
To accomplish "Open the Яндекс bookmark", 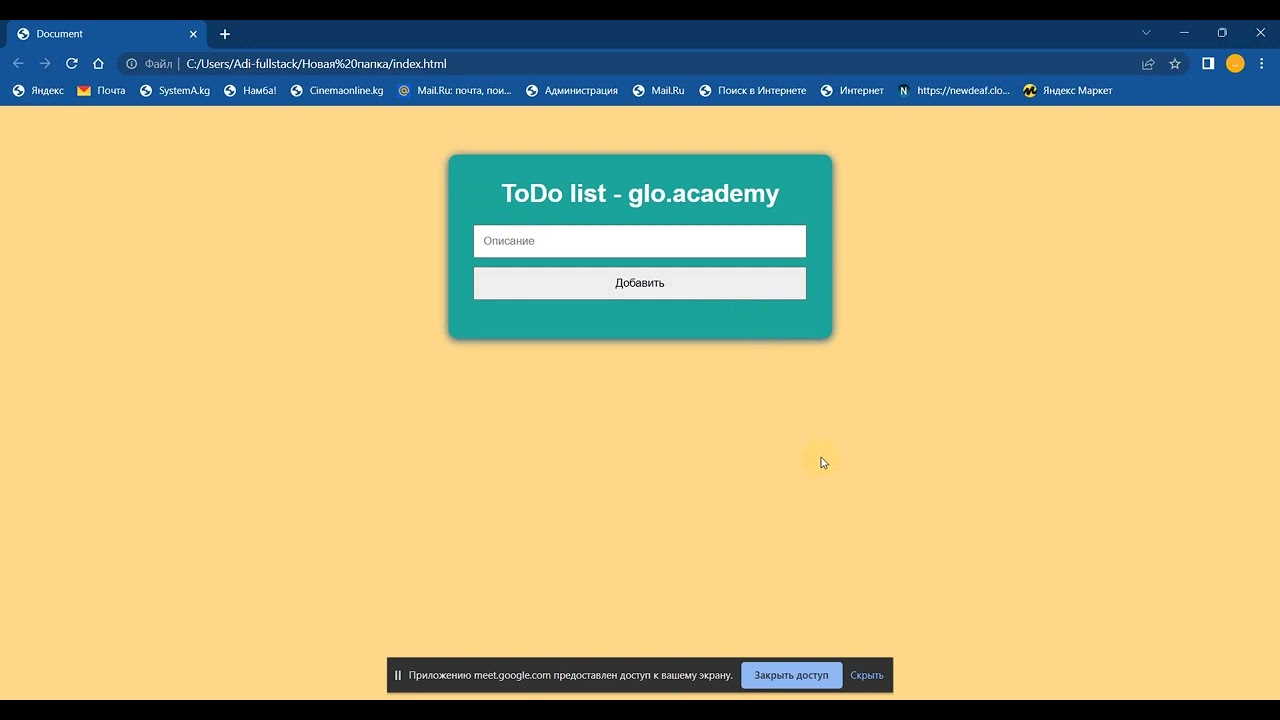I will point(38,90).
